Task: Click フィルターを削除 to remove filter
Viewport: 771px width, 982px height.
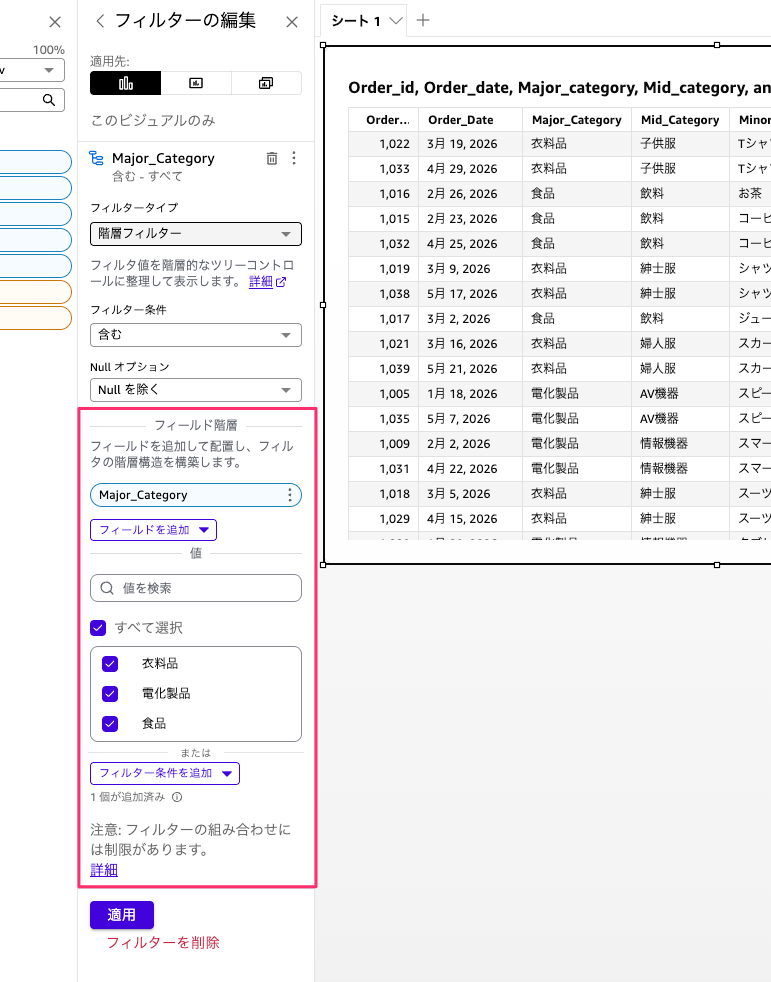Action: click(163, 943)
